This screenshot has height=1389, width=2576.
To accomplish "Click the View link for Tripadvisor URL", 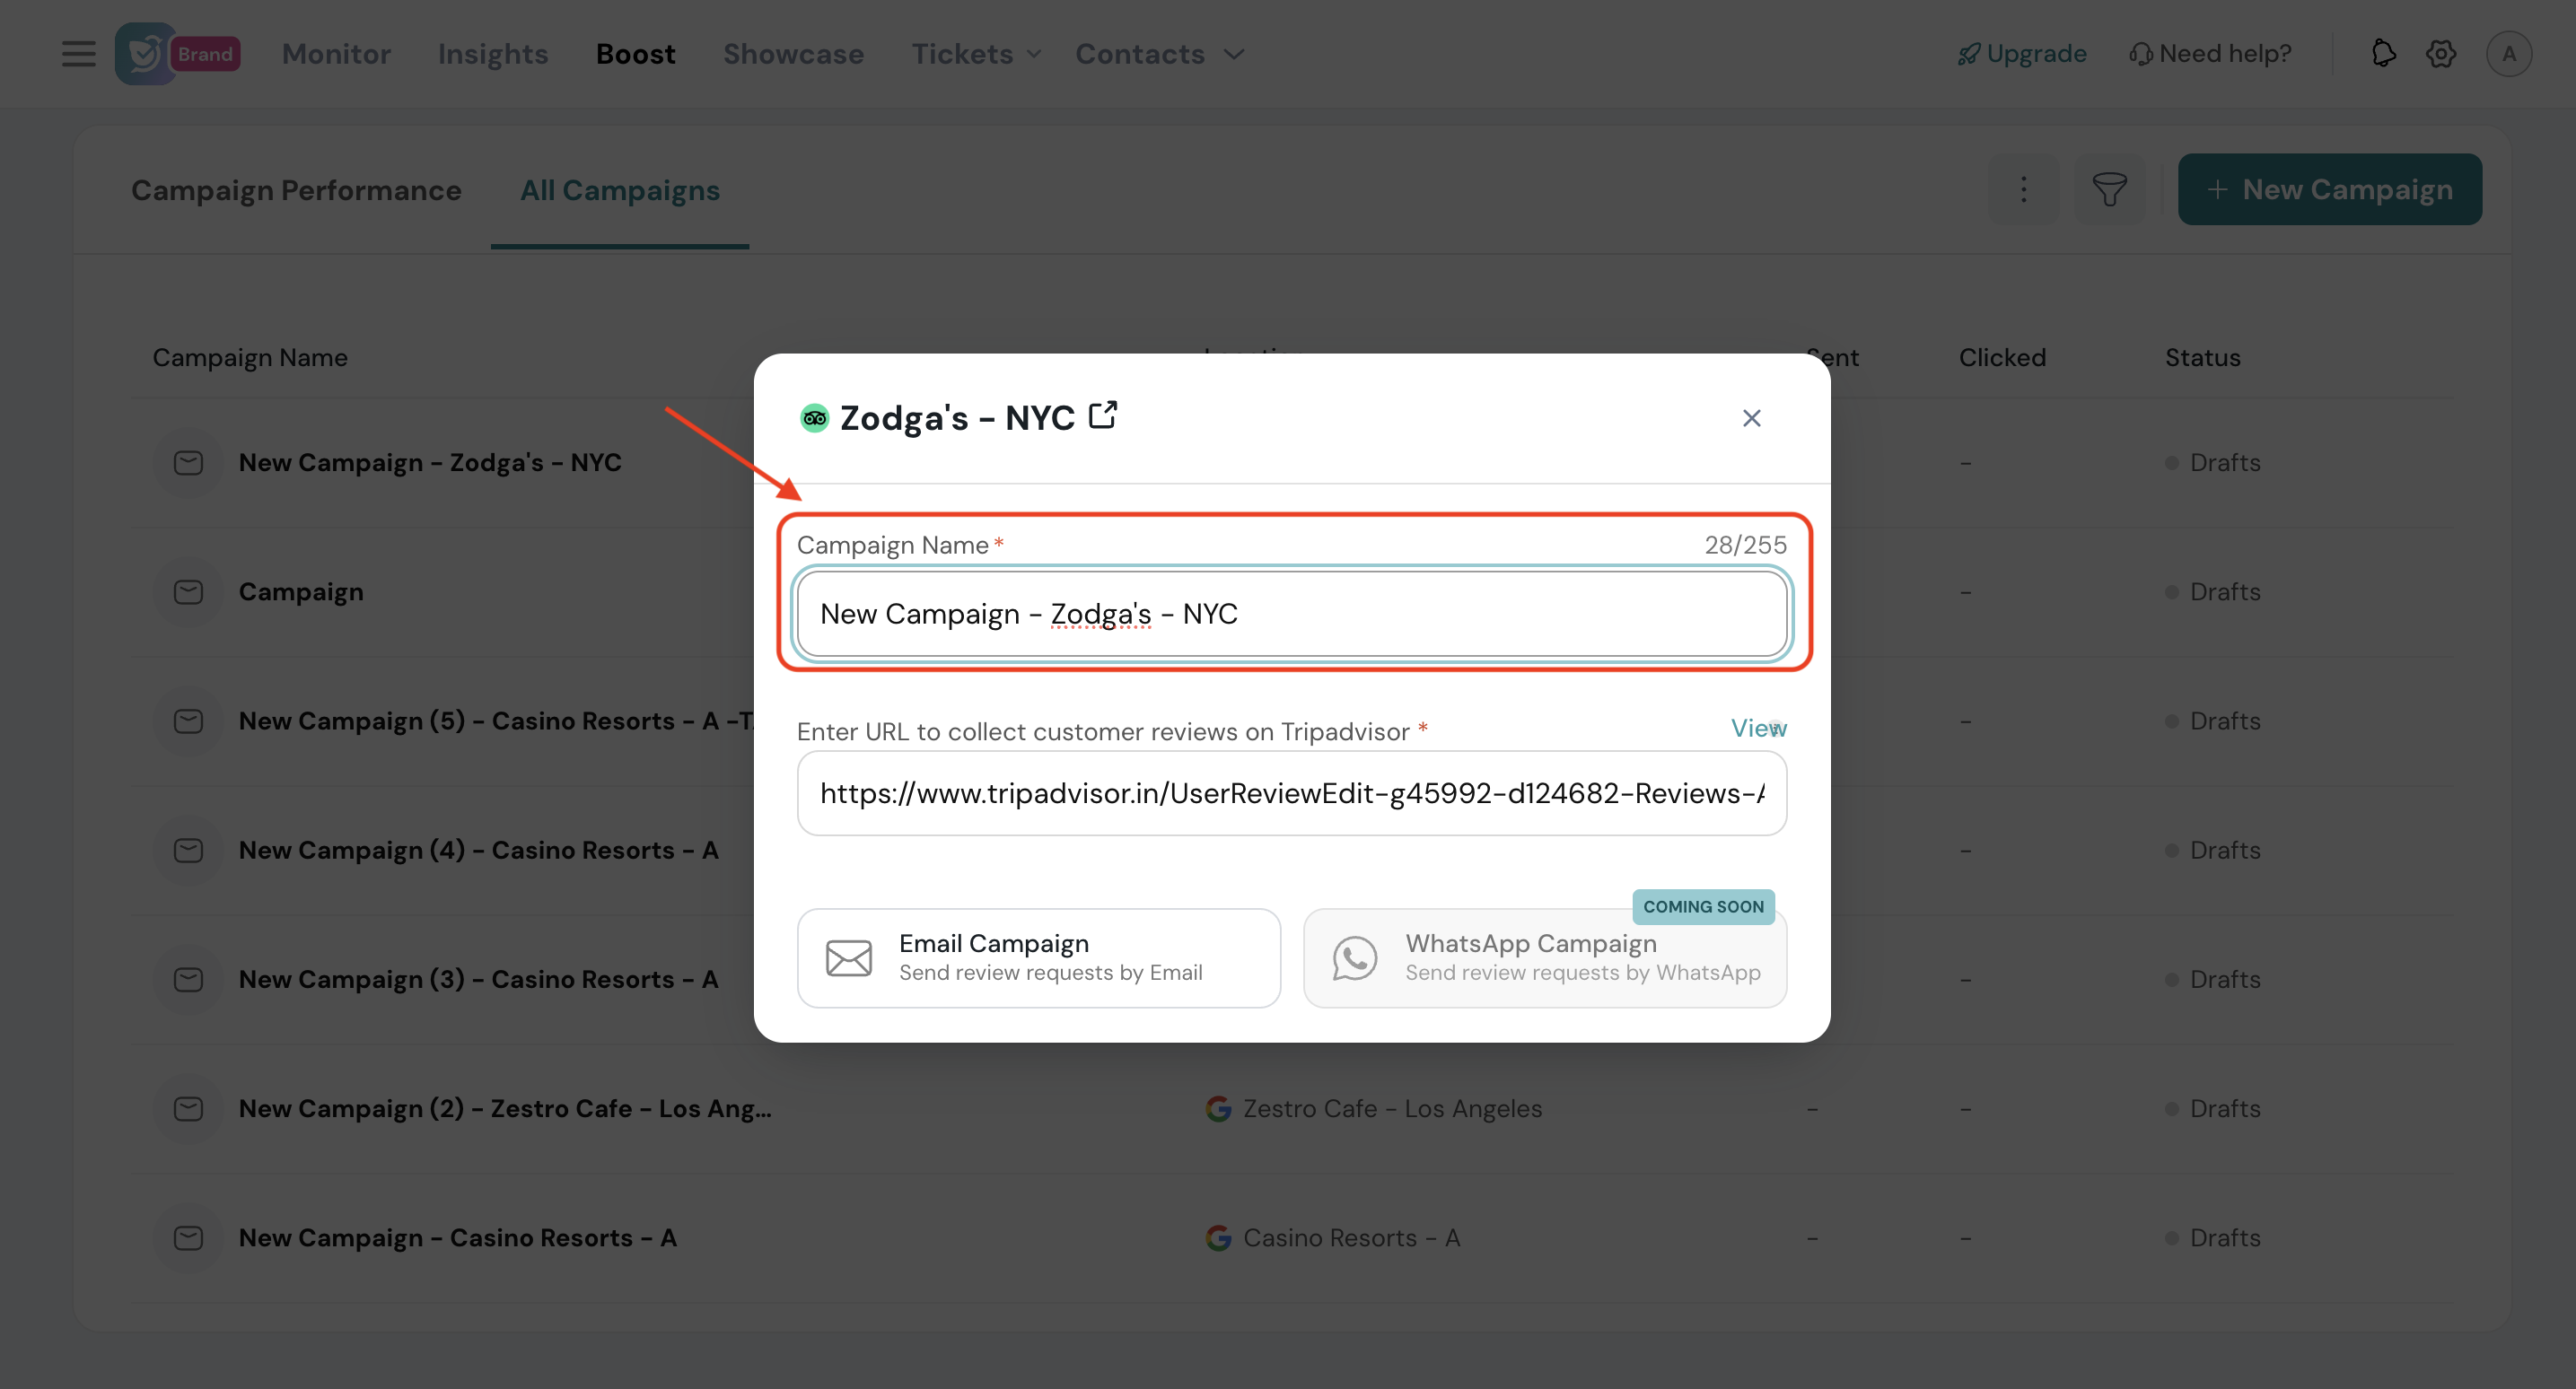I will (1758, 728).
